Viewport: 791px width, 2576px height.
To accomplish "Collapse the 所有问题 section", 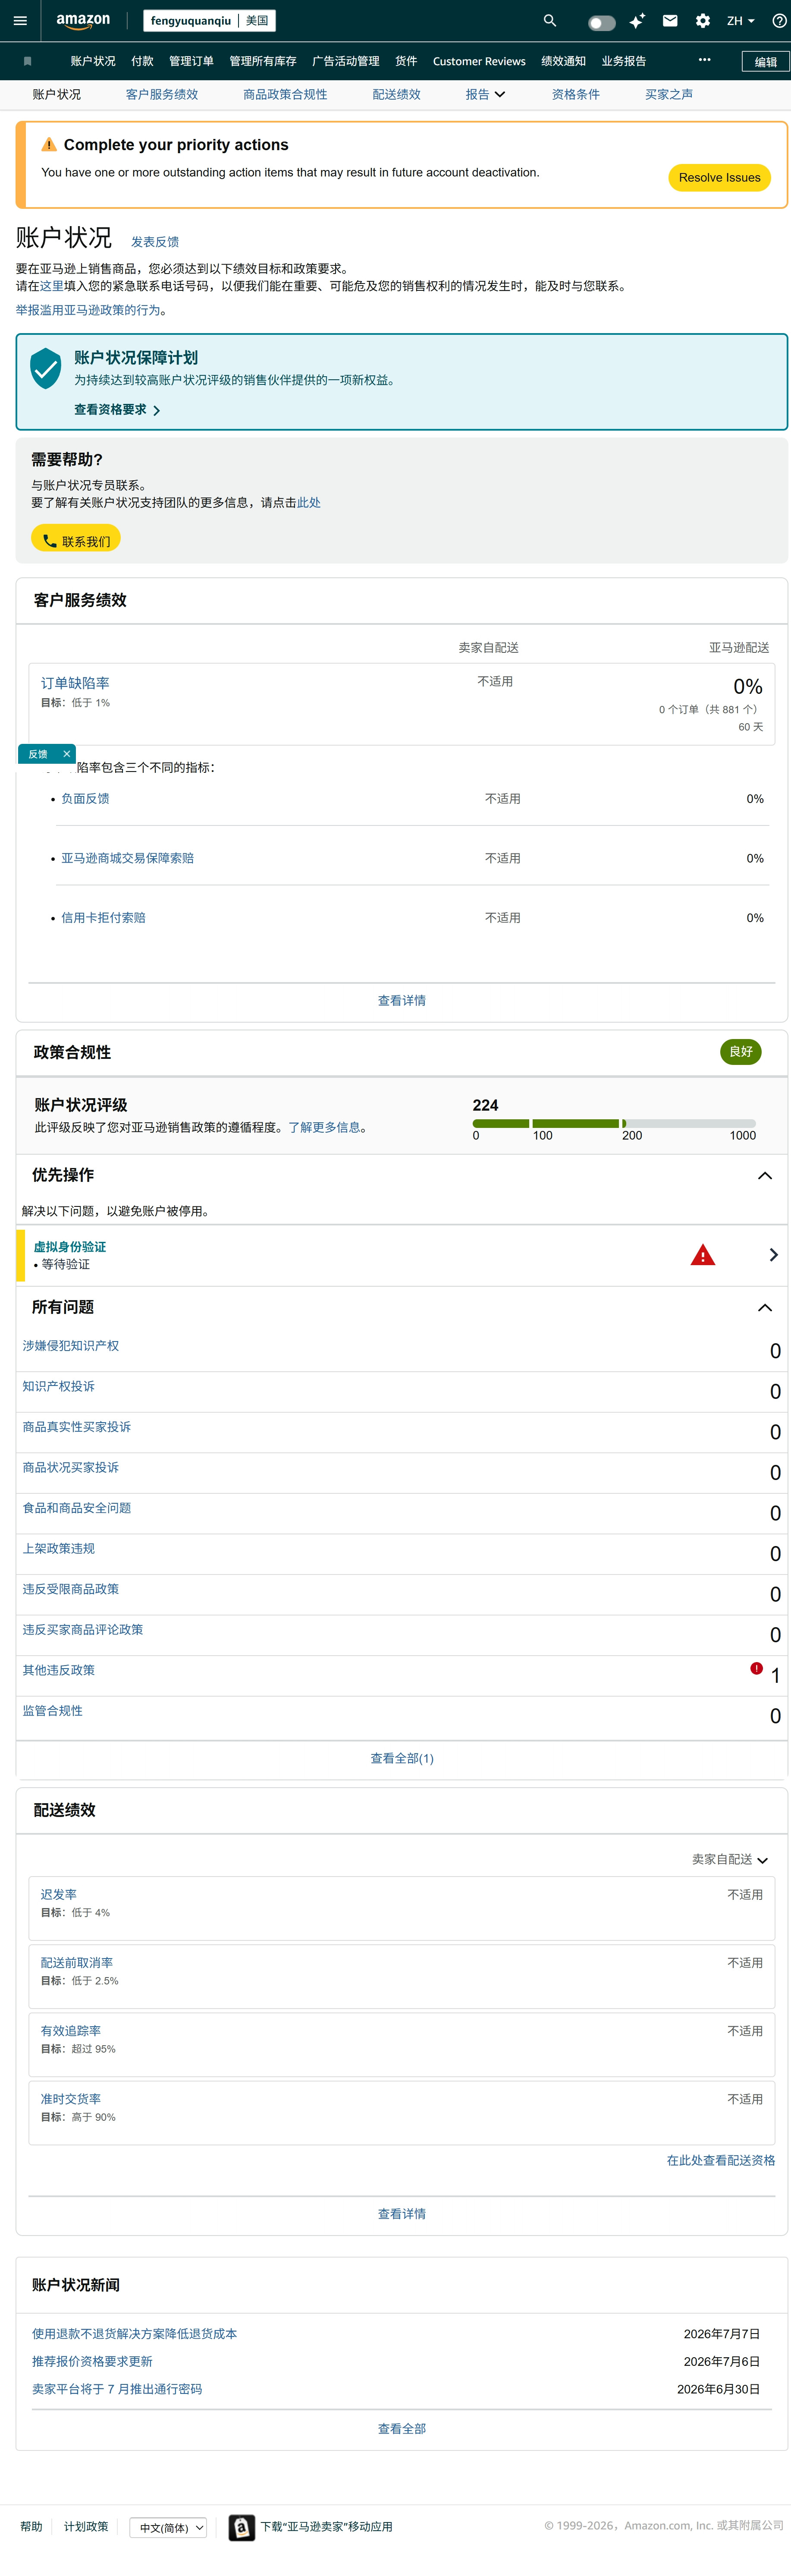I will (x=765, y=1308).
